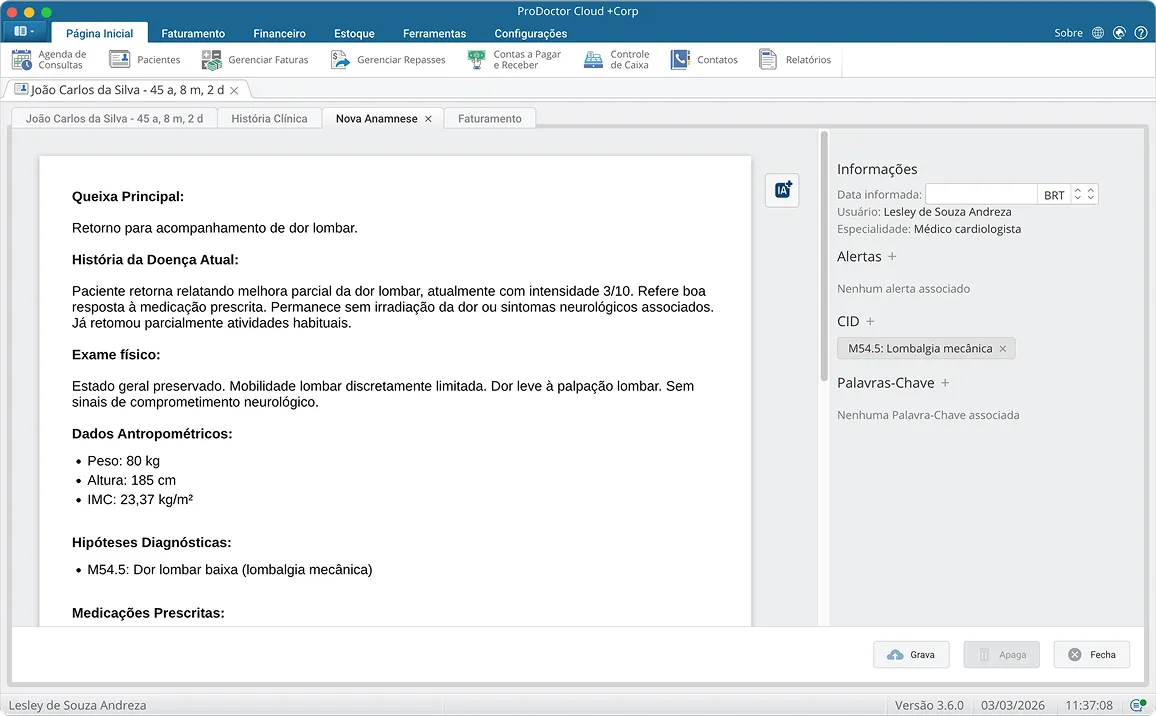The width and height of the screenshot is (1156, 716).
Task: Click the globe icon in the title bar
Action: [1097, 32]
